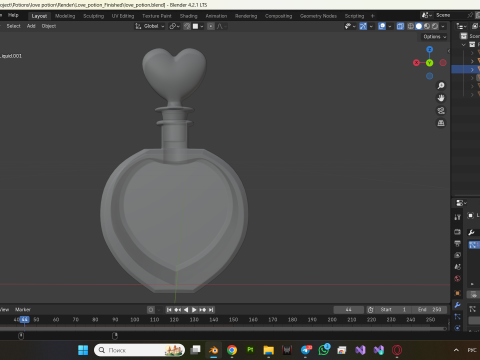Screen dimensions: 480x360
Task: Switch to the Shading workspace tab
Action: (x=188, y=16)
